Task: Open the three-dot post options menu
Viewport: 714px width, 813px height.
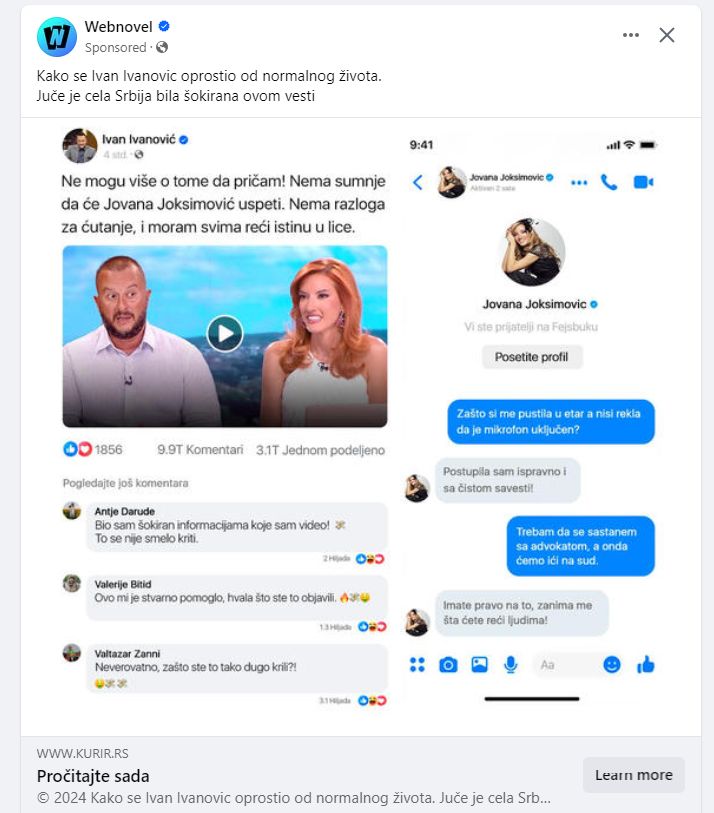Action: click(631, 35)
